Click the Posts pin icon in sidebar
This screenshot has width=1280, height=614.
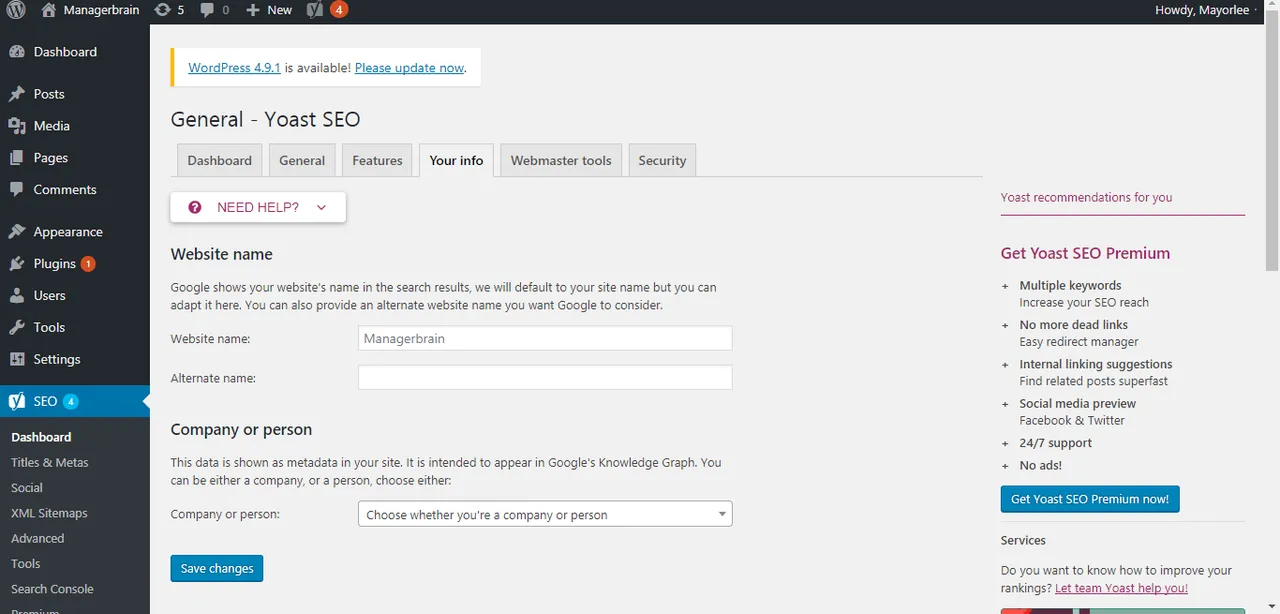coord(17,94)
